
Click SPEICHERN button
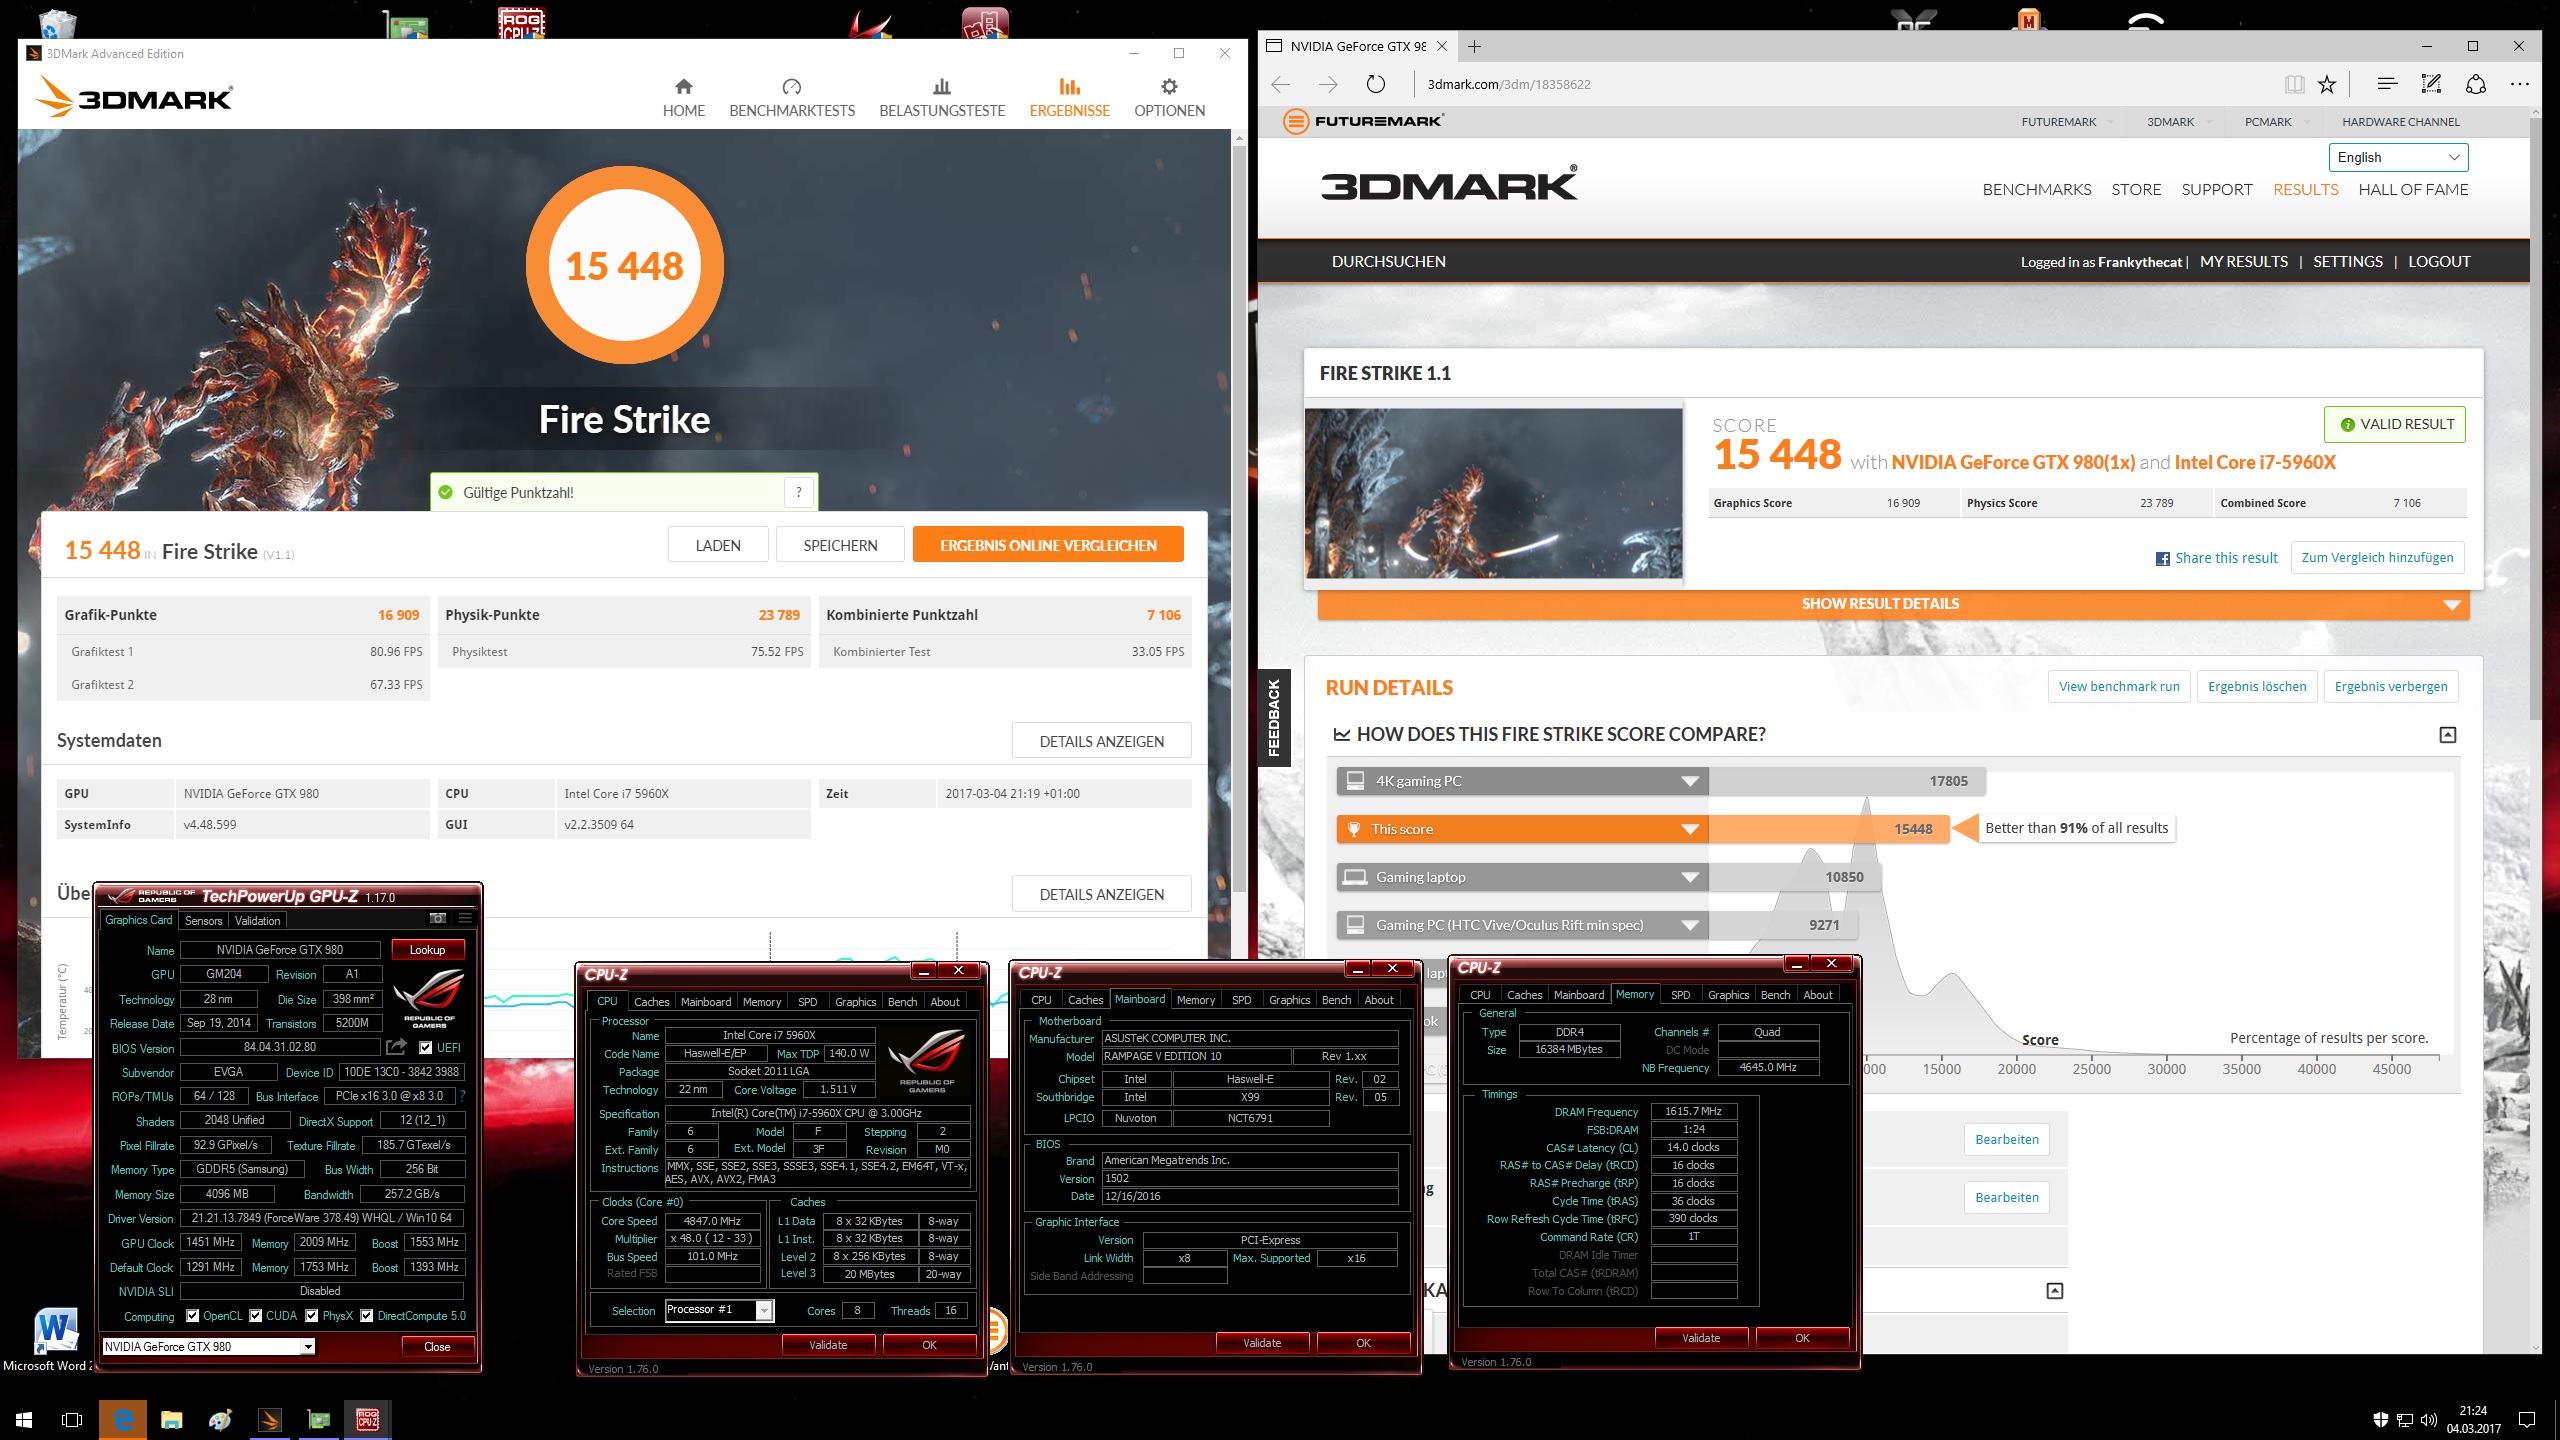coord(840,545)
